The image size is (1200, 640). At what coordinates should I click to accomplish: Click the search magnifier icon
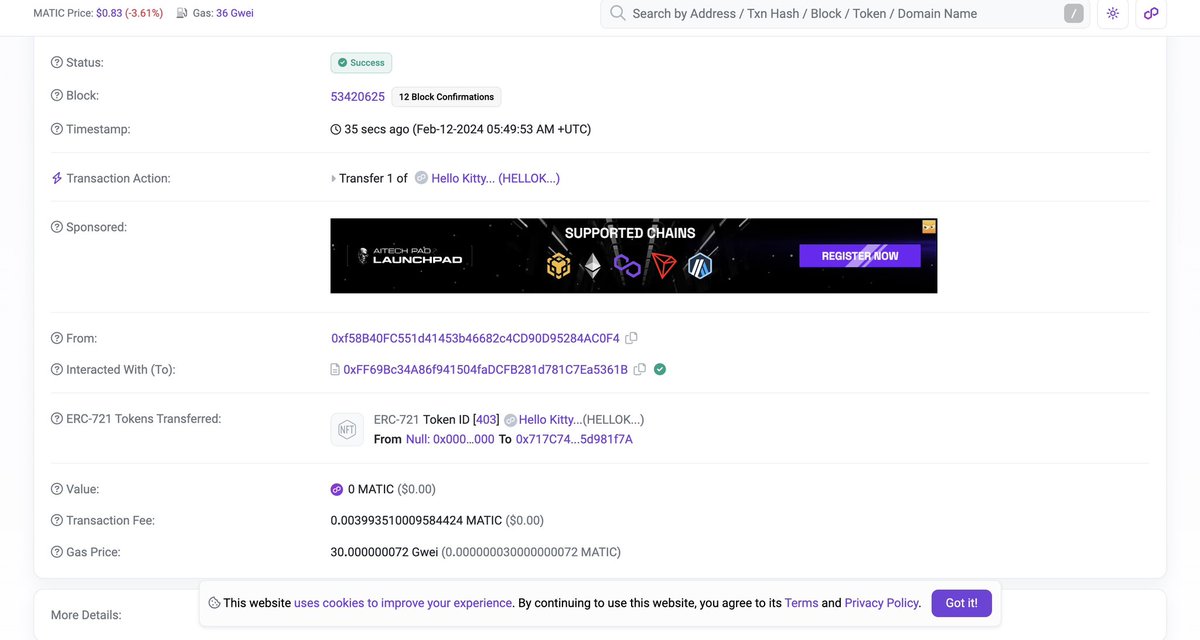(x=617, y=13)
